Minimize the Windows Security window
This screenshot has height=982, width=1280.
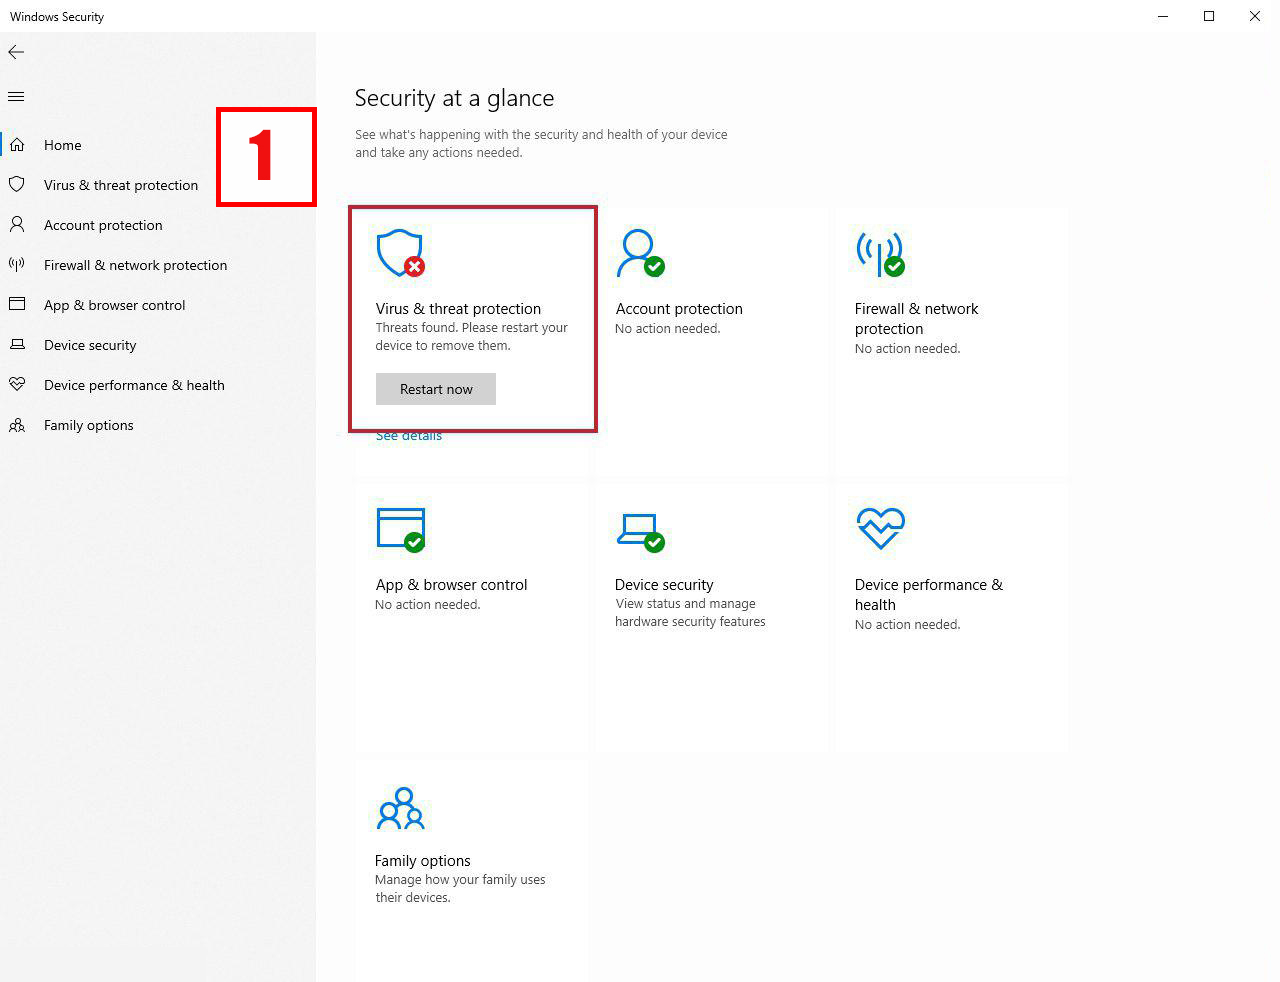pos(1163,17)
